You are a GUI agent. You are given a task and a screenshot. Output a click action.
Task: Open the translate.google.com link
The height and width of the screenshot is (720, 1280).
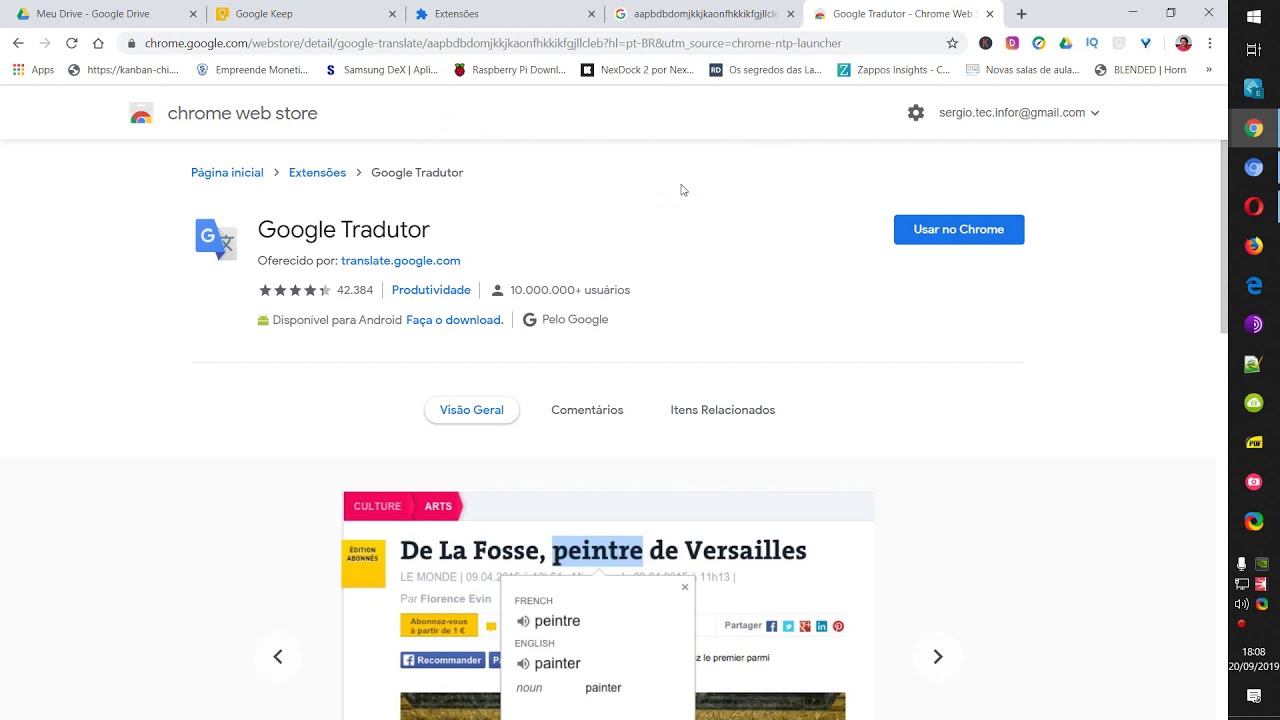[x=401, y=261]
